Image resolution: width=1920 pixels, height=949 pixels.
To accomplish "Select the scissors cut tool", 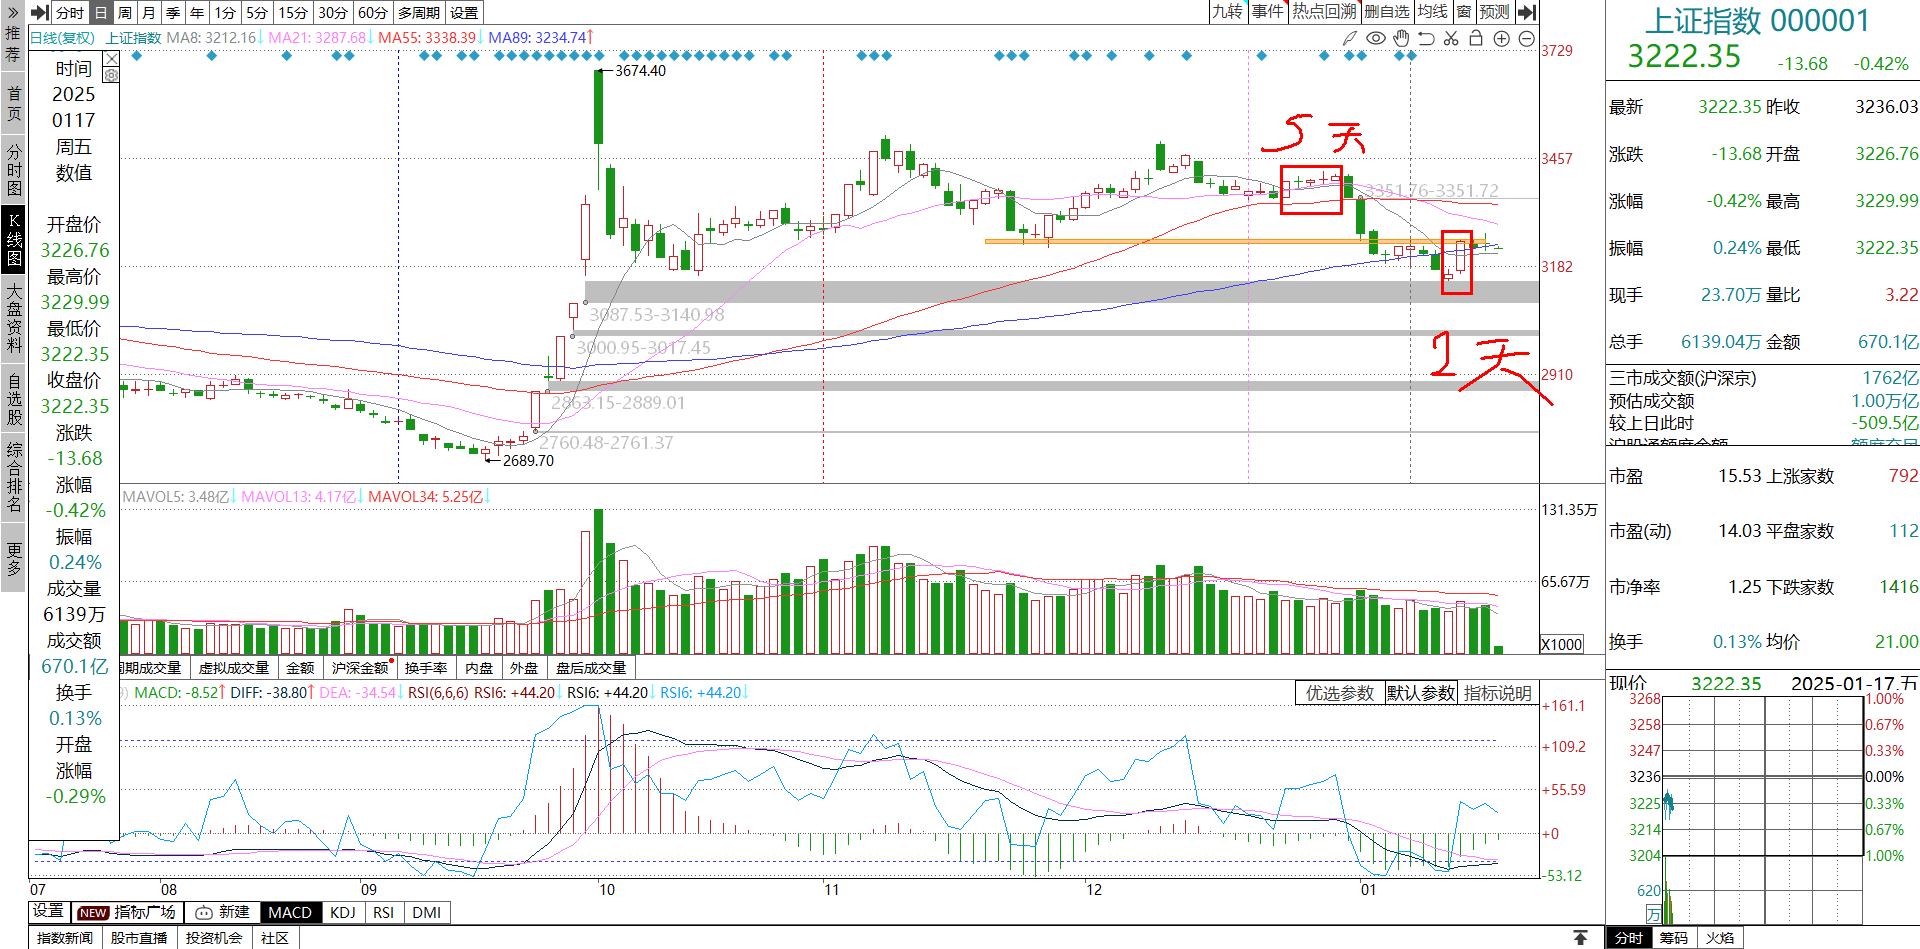I will [x=1451, y=38].
